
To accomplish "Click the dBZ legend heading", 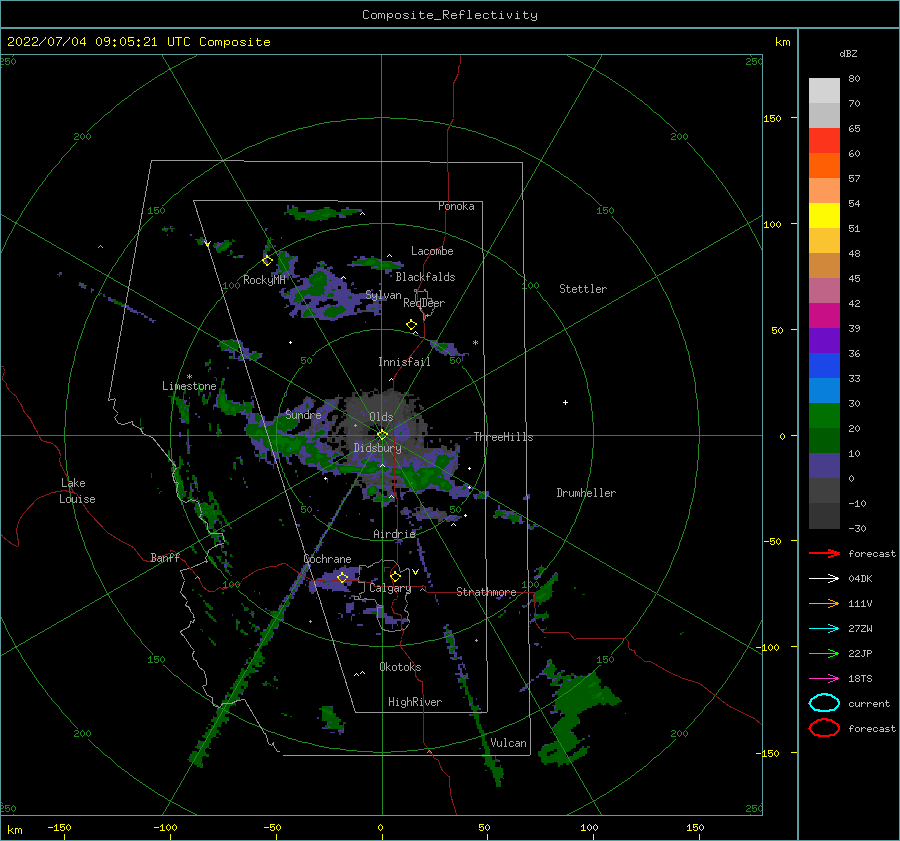I will pos(848,53).
